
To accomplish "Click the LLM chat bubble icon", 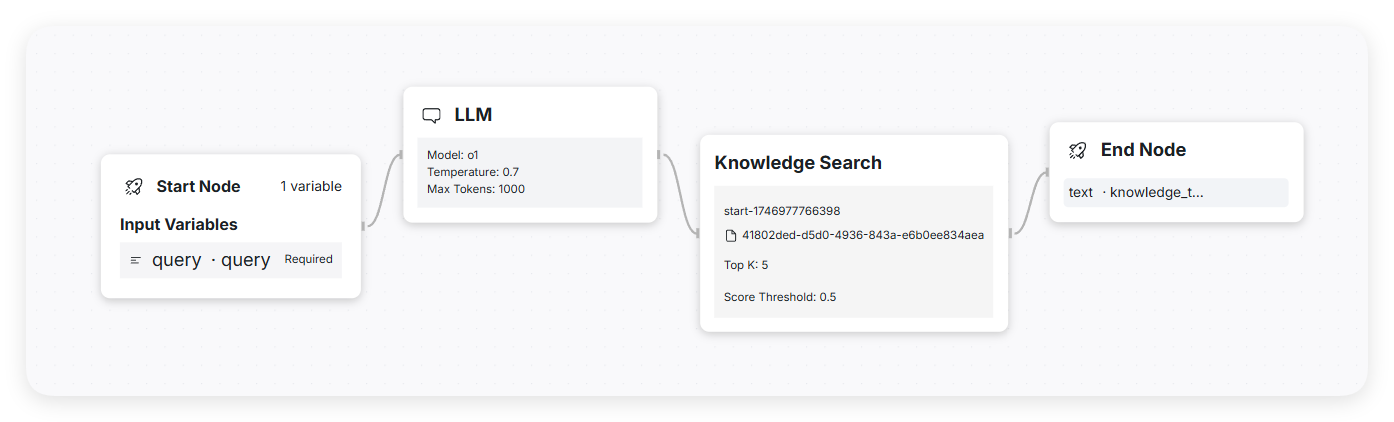I will 432,115.
